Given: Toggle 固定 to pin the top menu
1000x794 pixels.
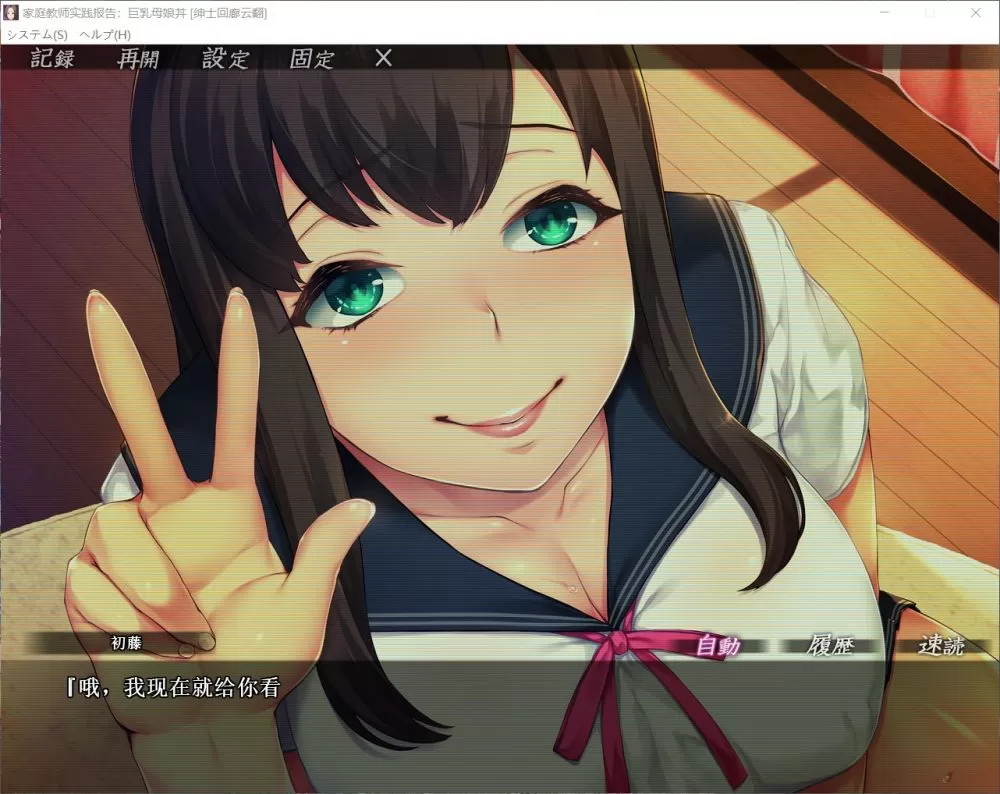Looking at the screenshot, I should [312, 58].
